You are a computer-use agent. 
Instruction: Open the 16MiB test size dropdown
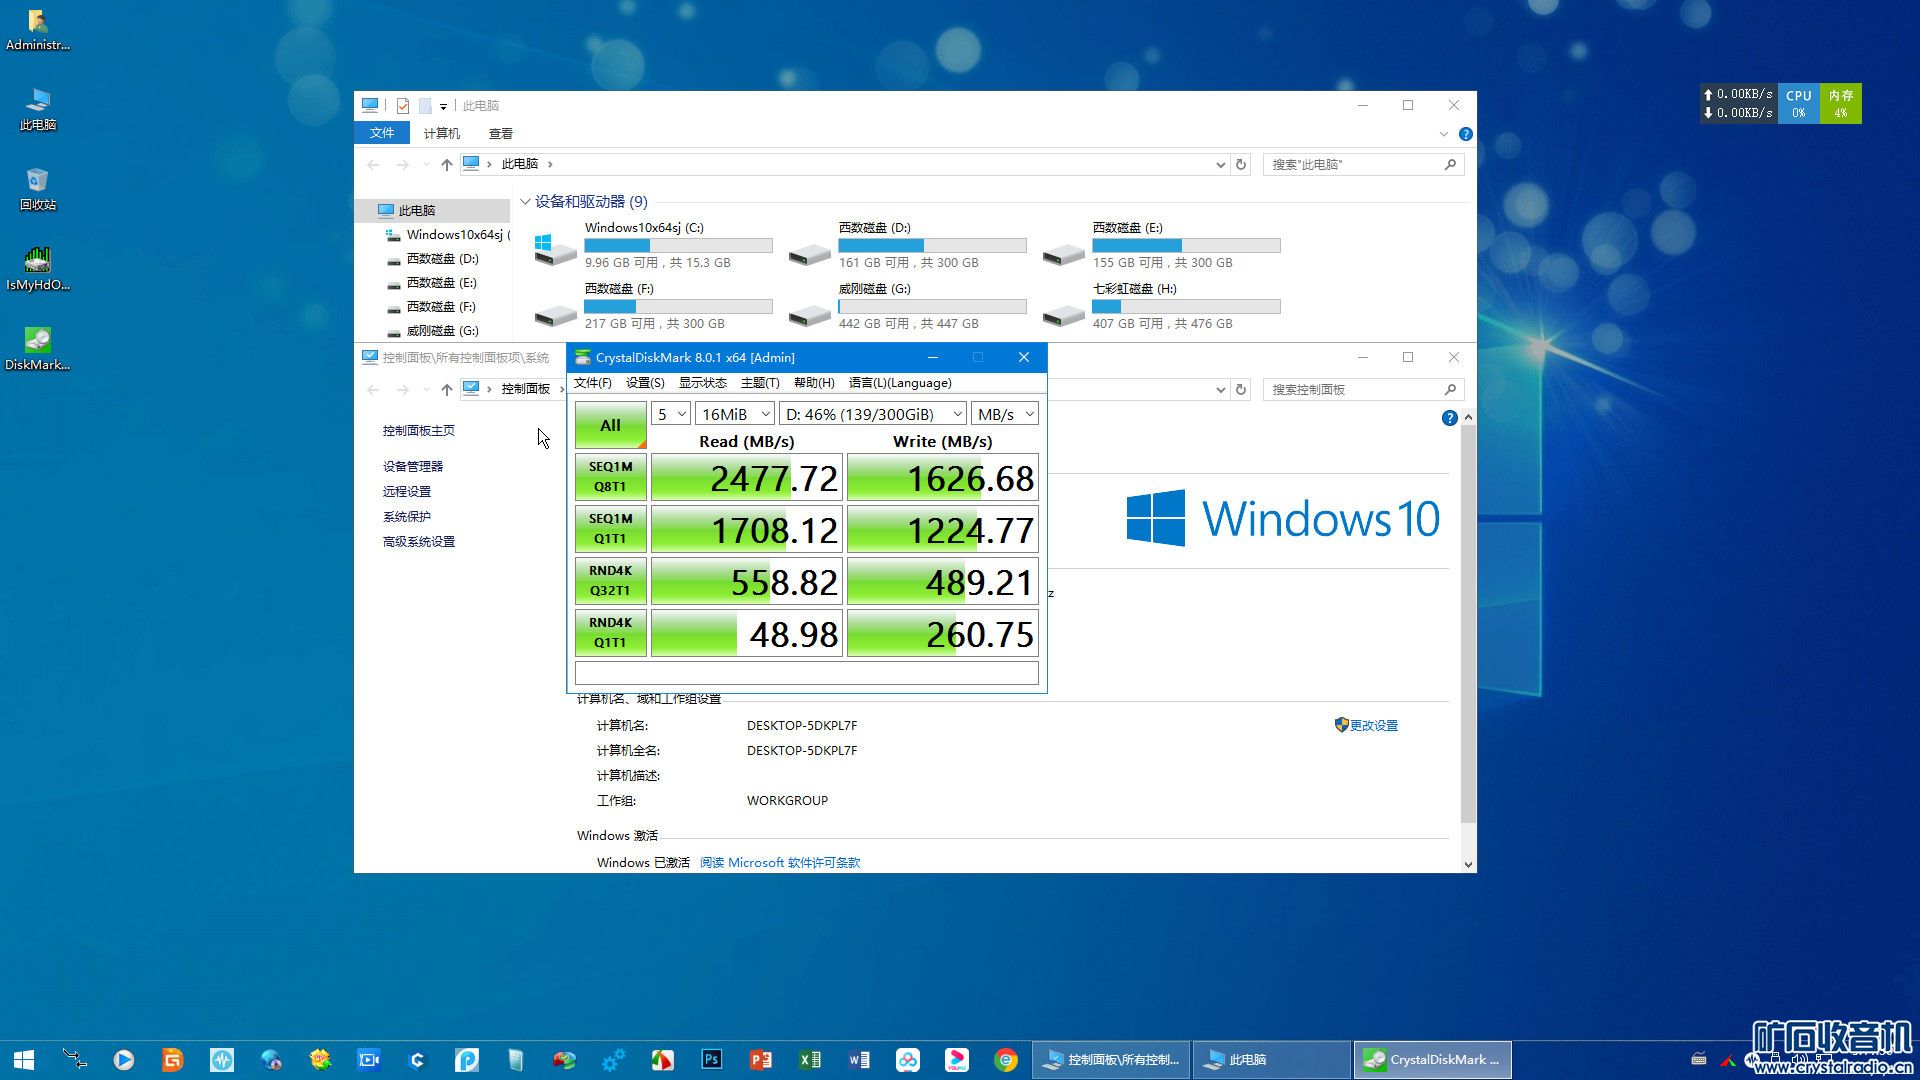pyautogui.click(x=735, y=414)
